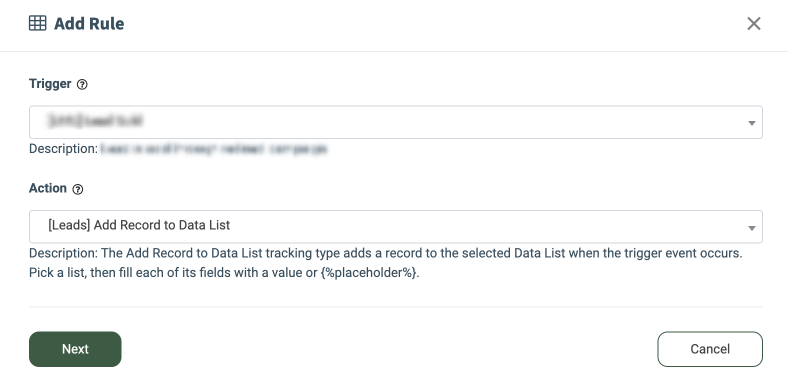Expand the Trigger dropdown using its arrow
788x387 pixels.
click(752, 123)
